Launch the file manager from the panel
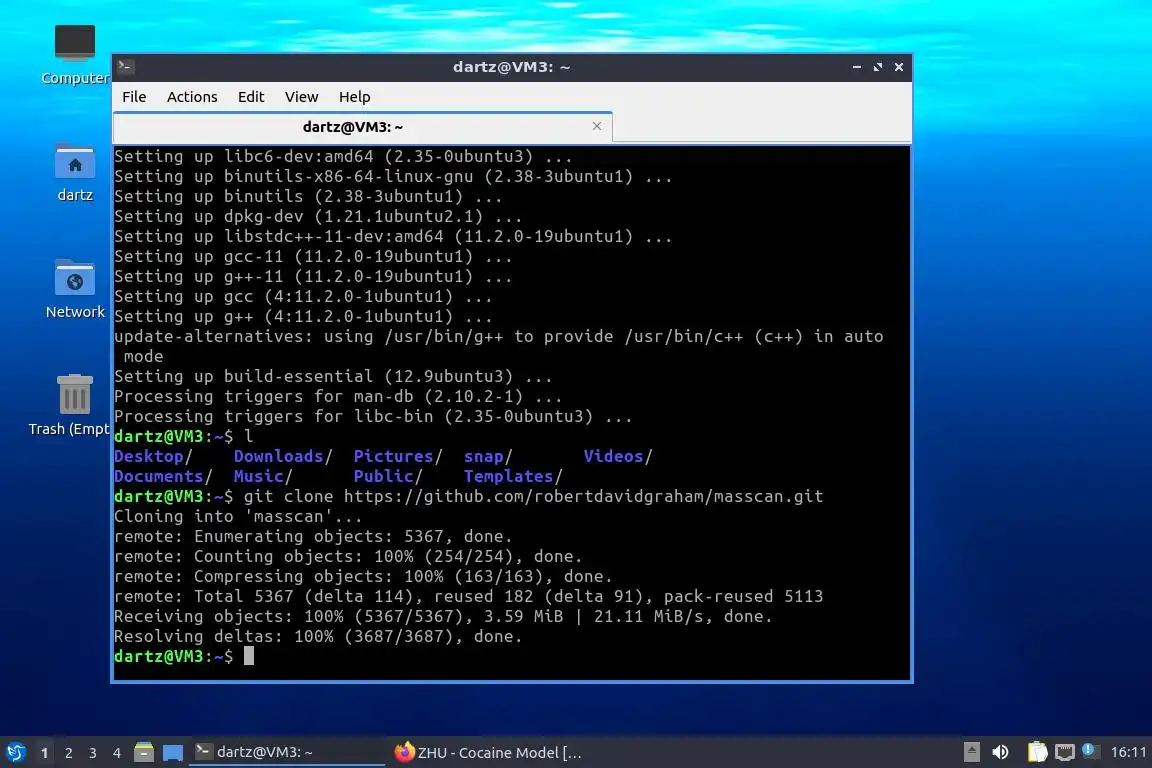Image resolution: width=1152 pixels, height=768 pixels. [x=144, y=752]
